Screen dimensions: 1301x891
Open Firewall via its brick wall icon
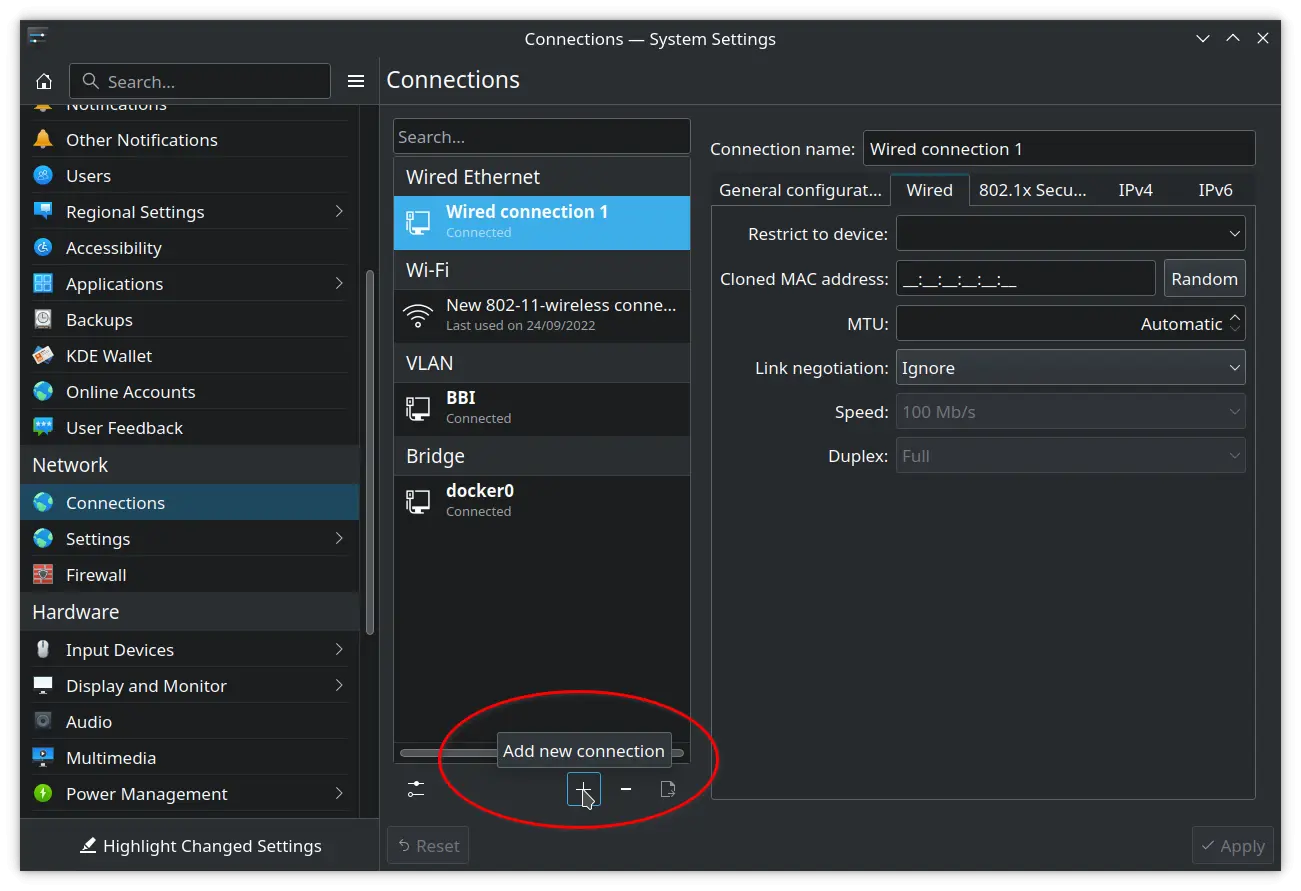click(43, 575)
